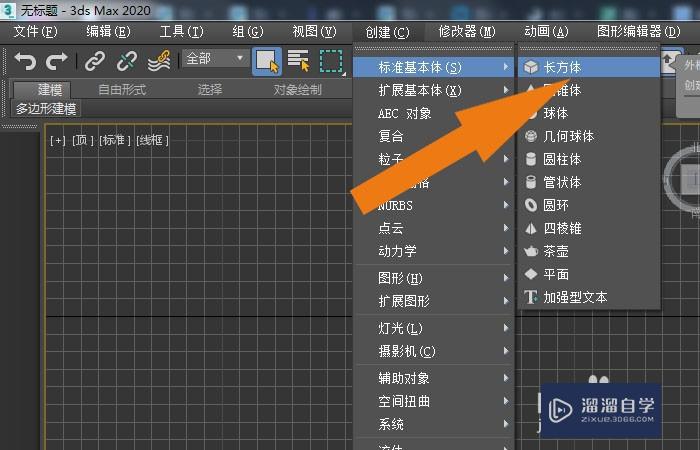Image resolution: width=700 pixels, height=450 pixels.
Task: Expand the 灯光(L) submenu
Action: click(434, 329)
